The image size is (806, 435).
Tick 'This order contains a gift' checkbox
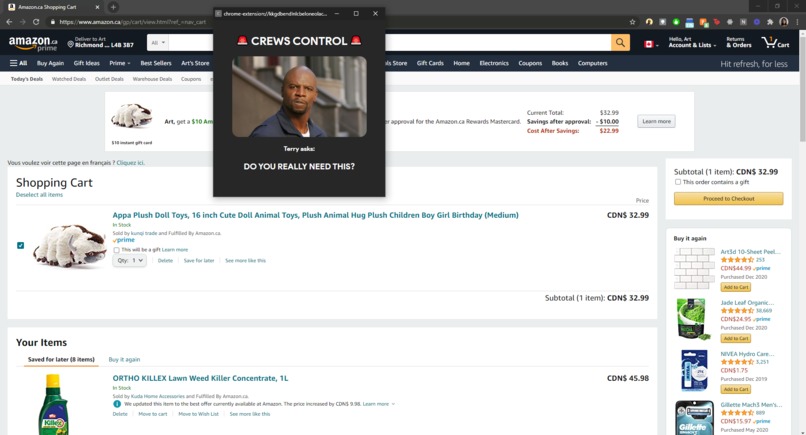677,182
